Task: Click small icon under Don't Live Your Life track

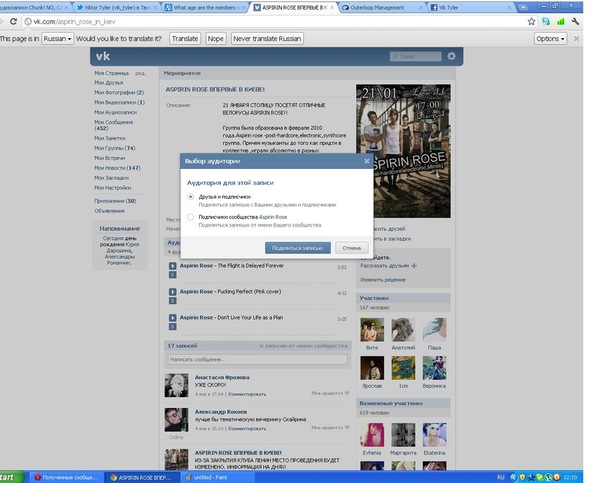Action: pyautogui.click(x=173, y=327)
